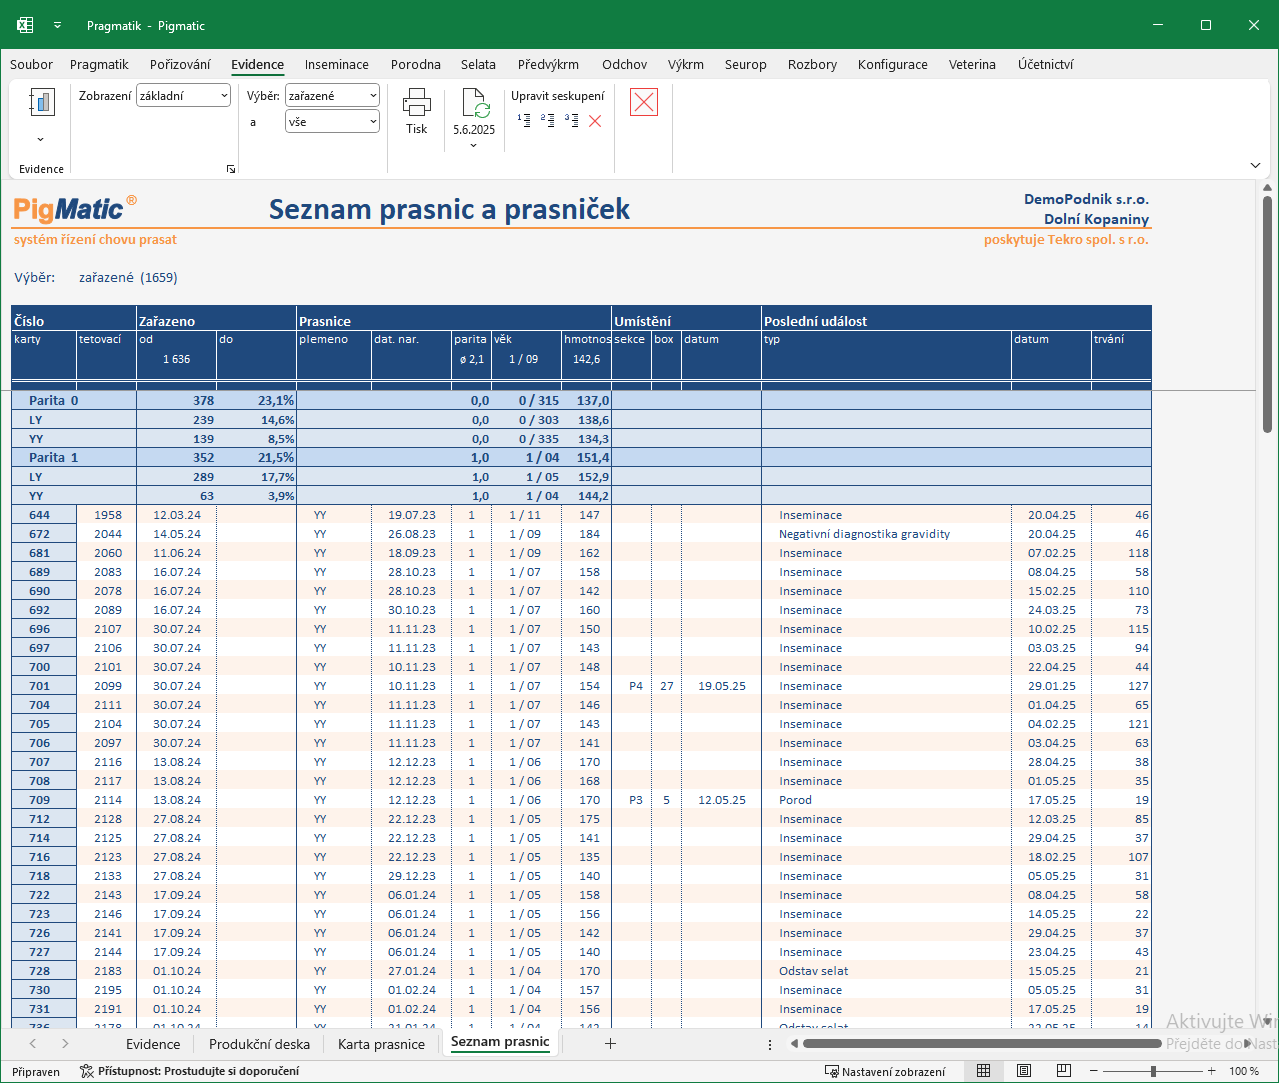This screenshot has height=1083, width=1279.
Task: Click the horizontal scrollbar thumb
Action: (981, 1043)
